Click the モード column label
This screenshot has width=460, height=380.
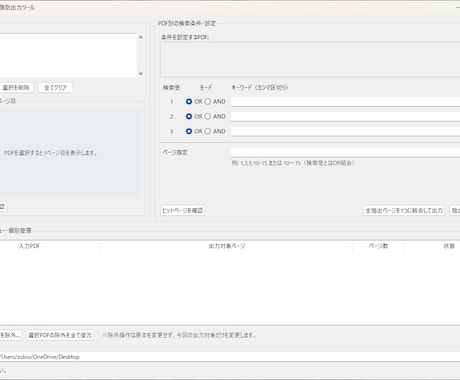pyautogui.click(x=206, y=88)
